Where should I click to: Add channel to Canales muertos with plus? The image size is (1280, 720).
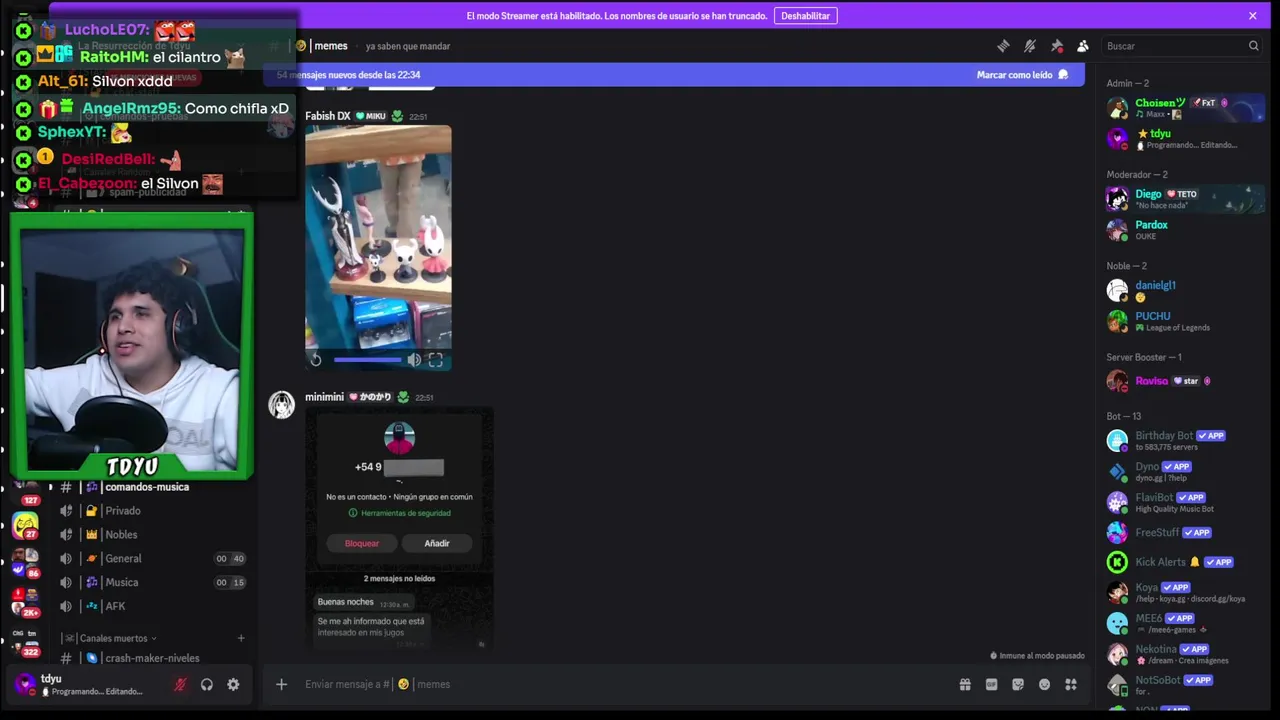pos(241,638)
